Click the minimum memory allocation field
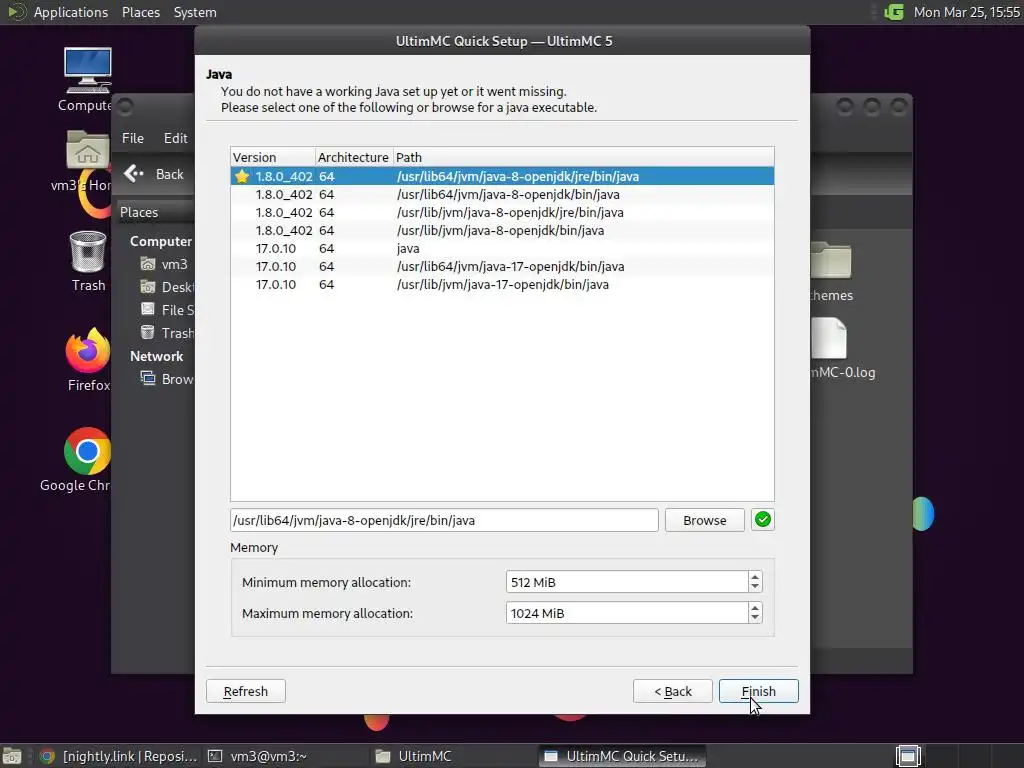The width and height of the screenshot is (1024, 768). tap(627, 582)
